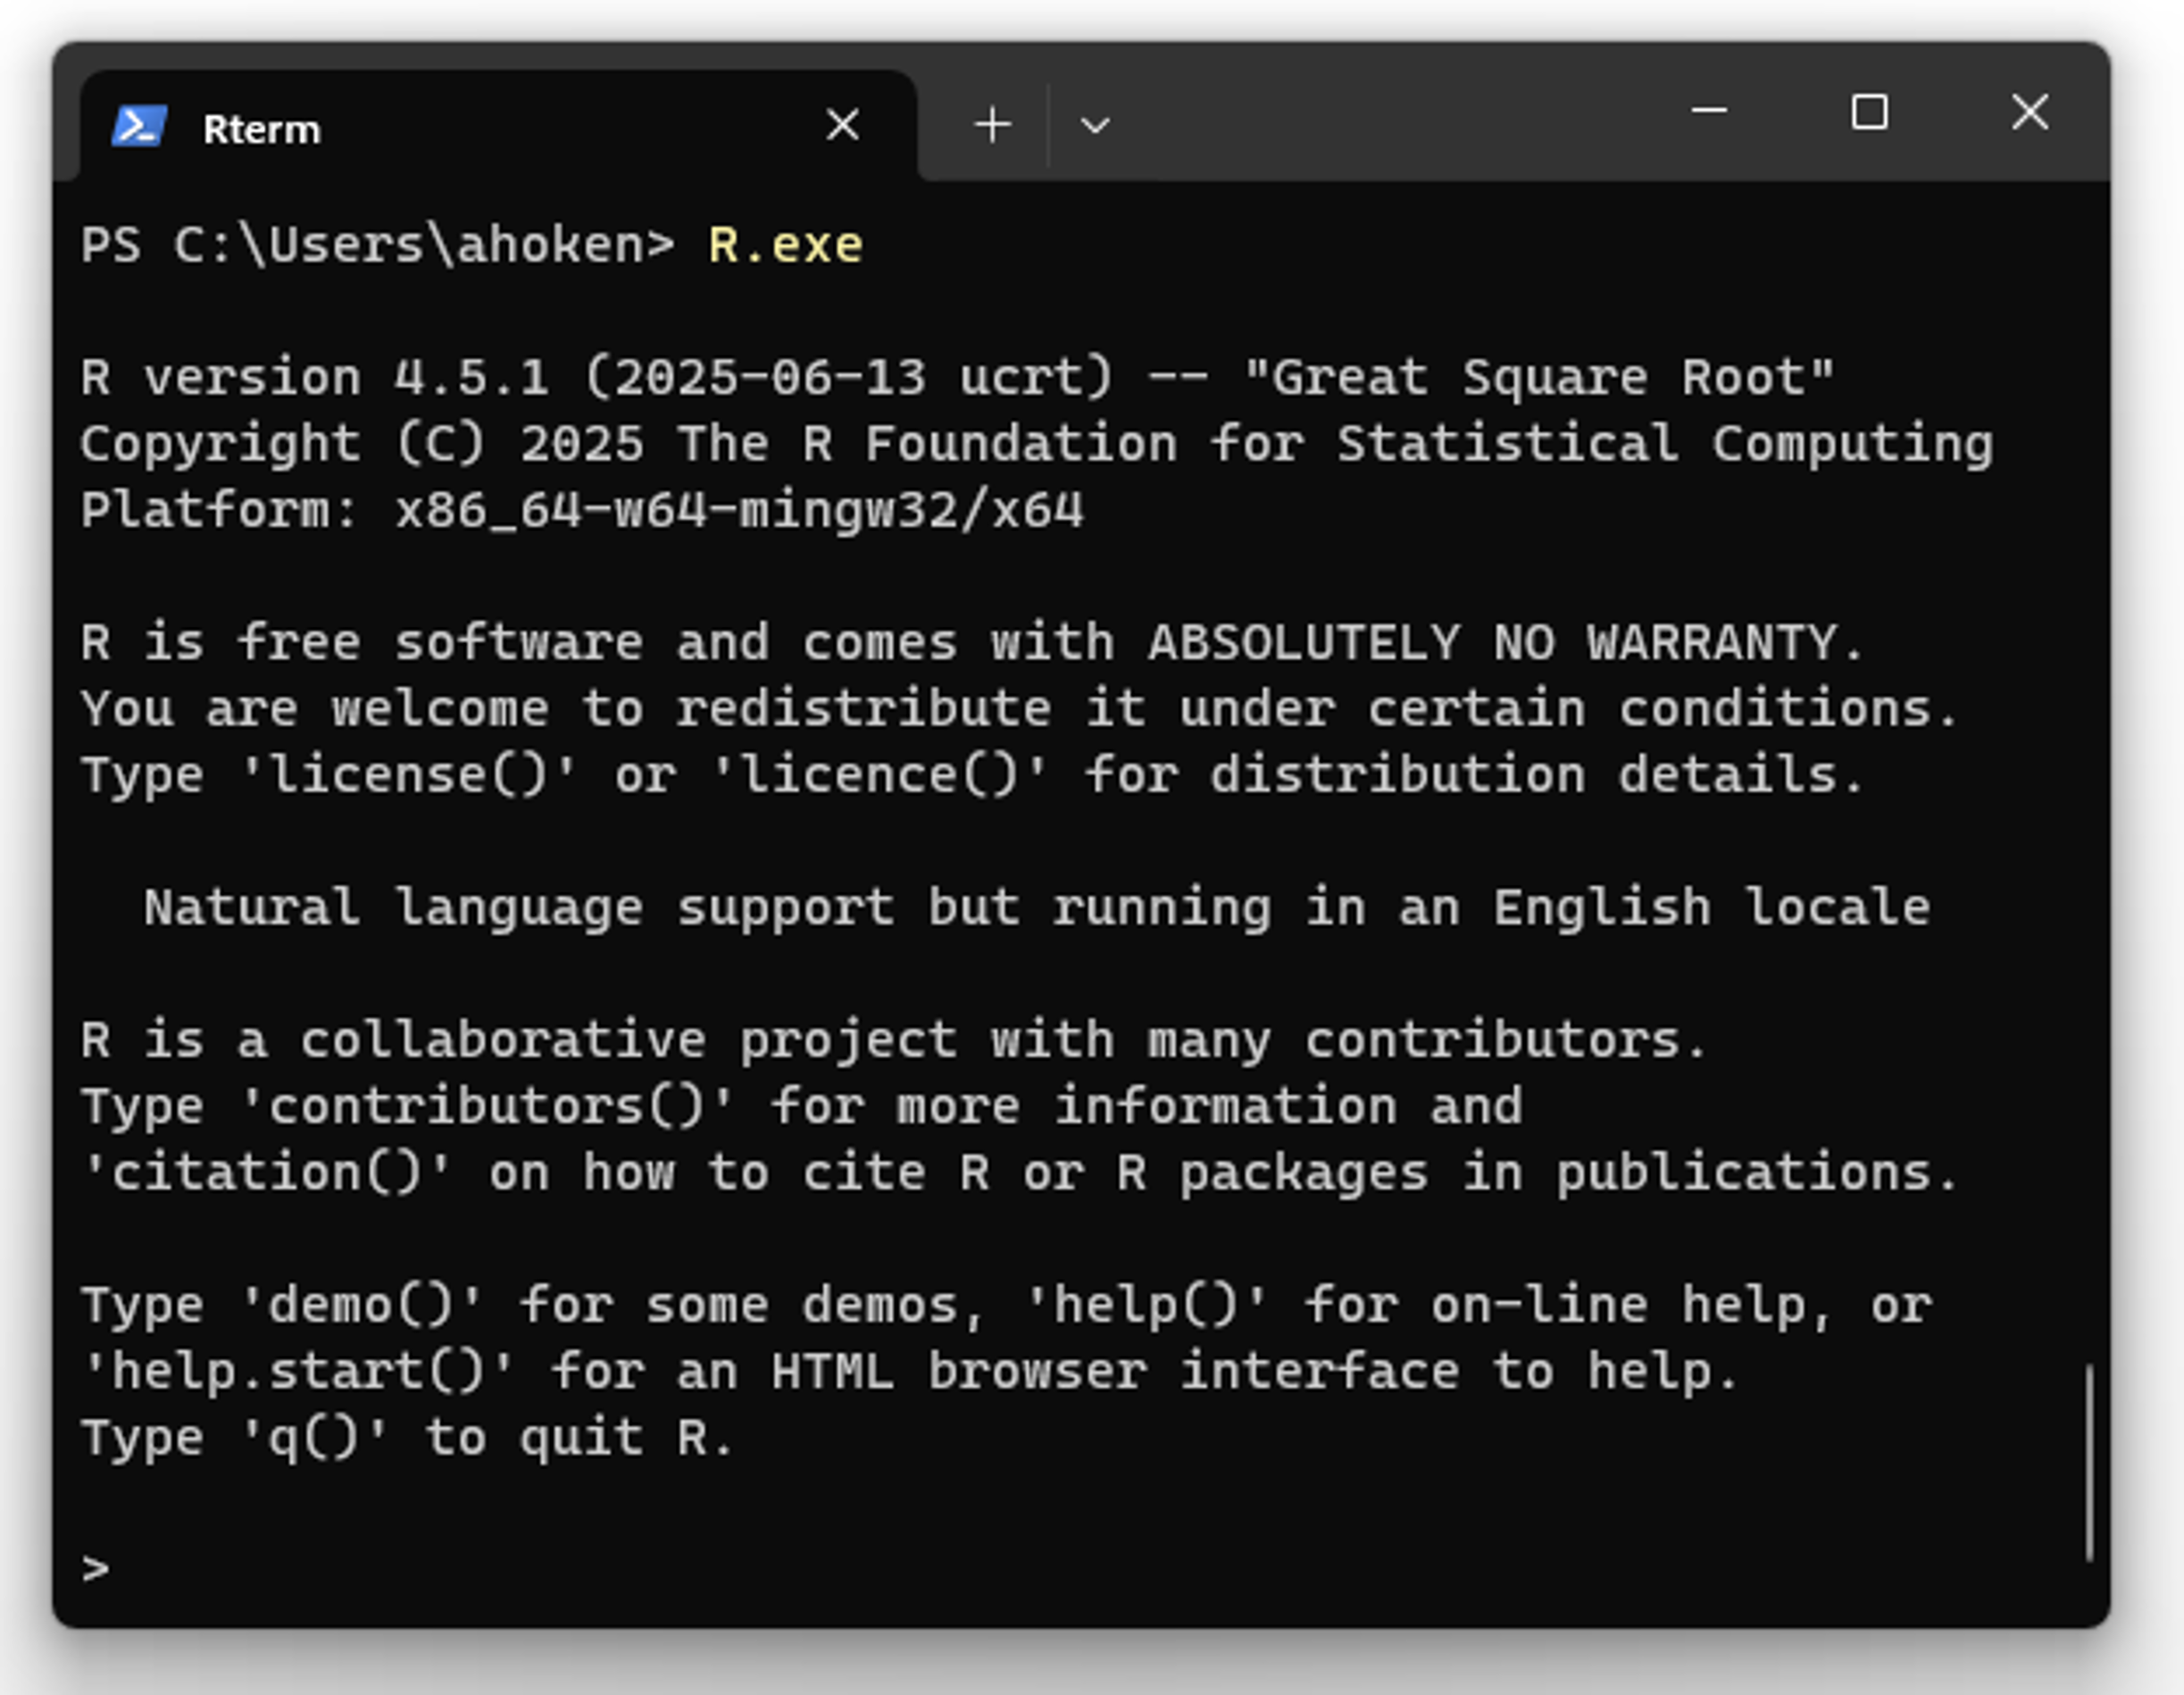Open a new terminal tab with the plus icon

(991, 122)
